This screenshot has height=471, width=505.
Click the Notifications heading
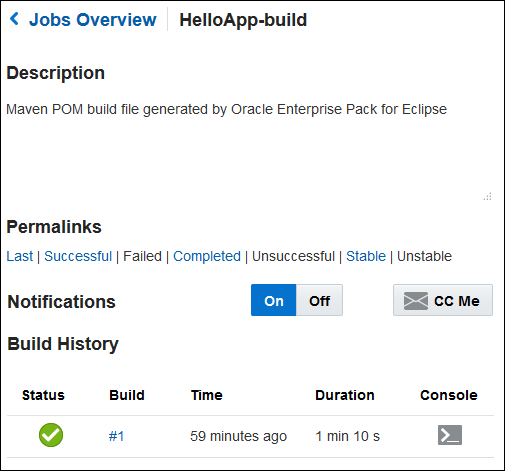[61, 301]
